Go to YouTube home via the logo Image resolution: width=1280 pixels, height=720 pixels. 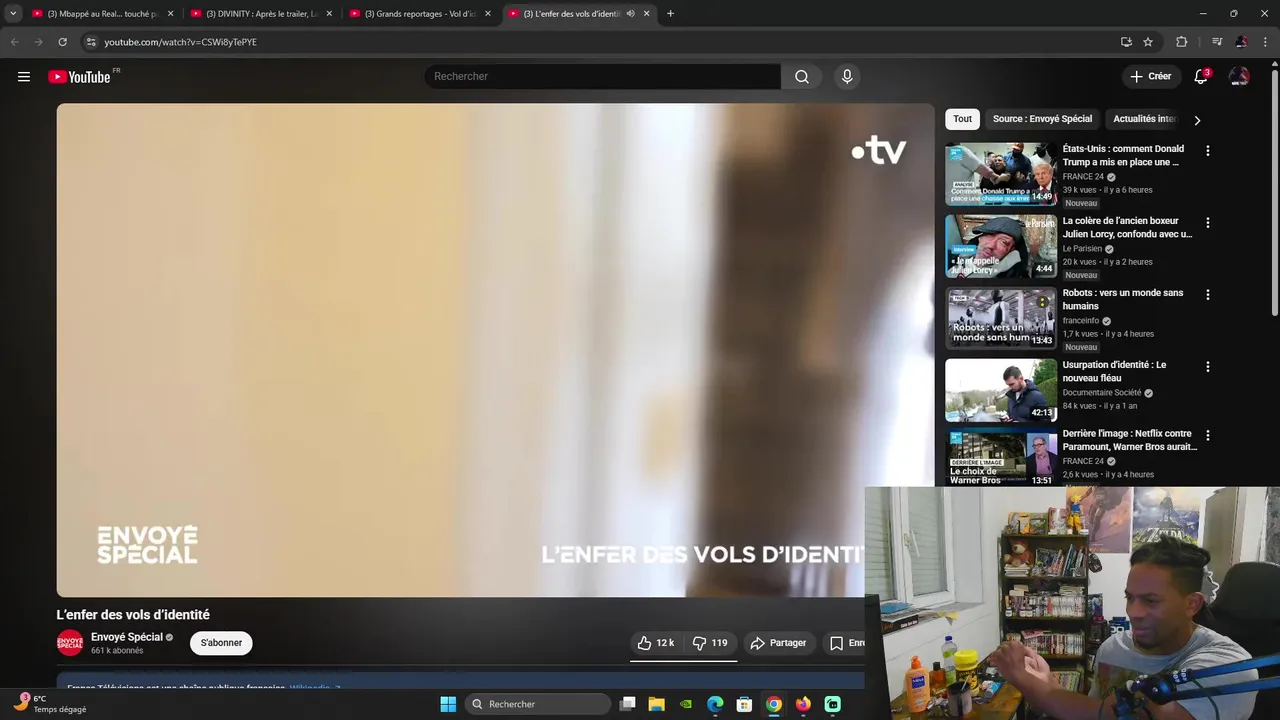pos(79,77)
